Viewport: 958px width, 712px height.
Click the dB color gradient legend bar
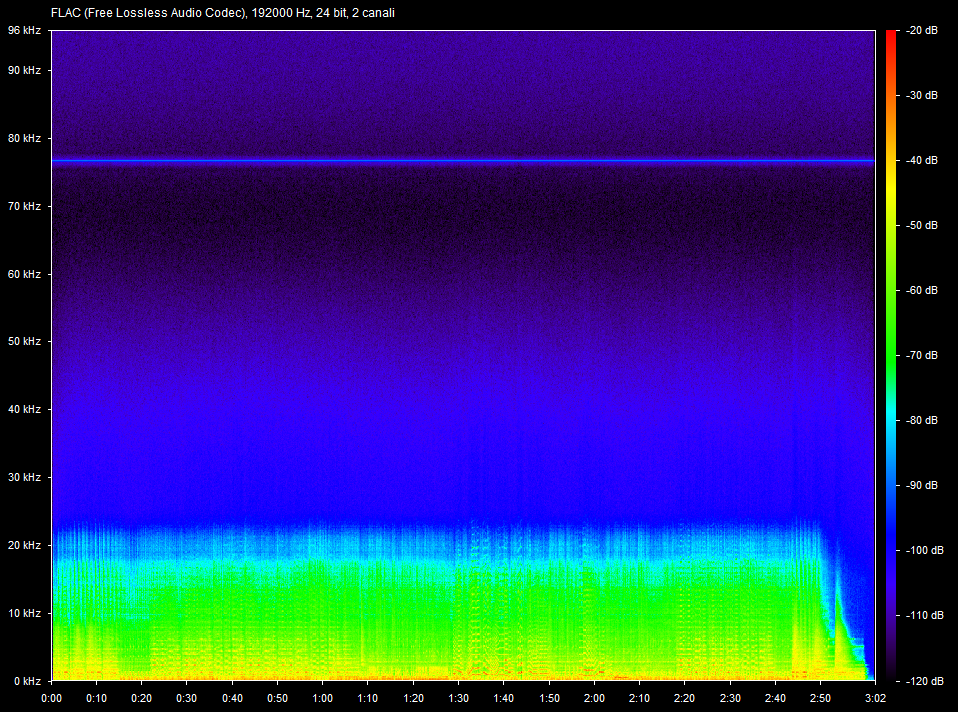coord(891,355)
